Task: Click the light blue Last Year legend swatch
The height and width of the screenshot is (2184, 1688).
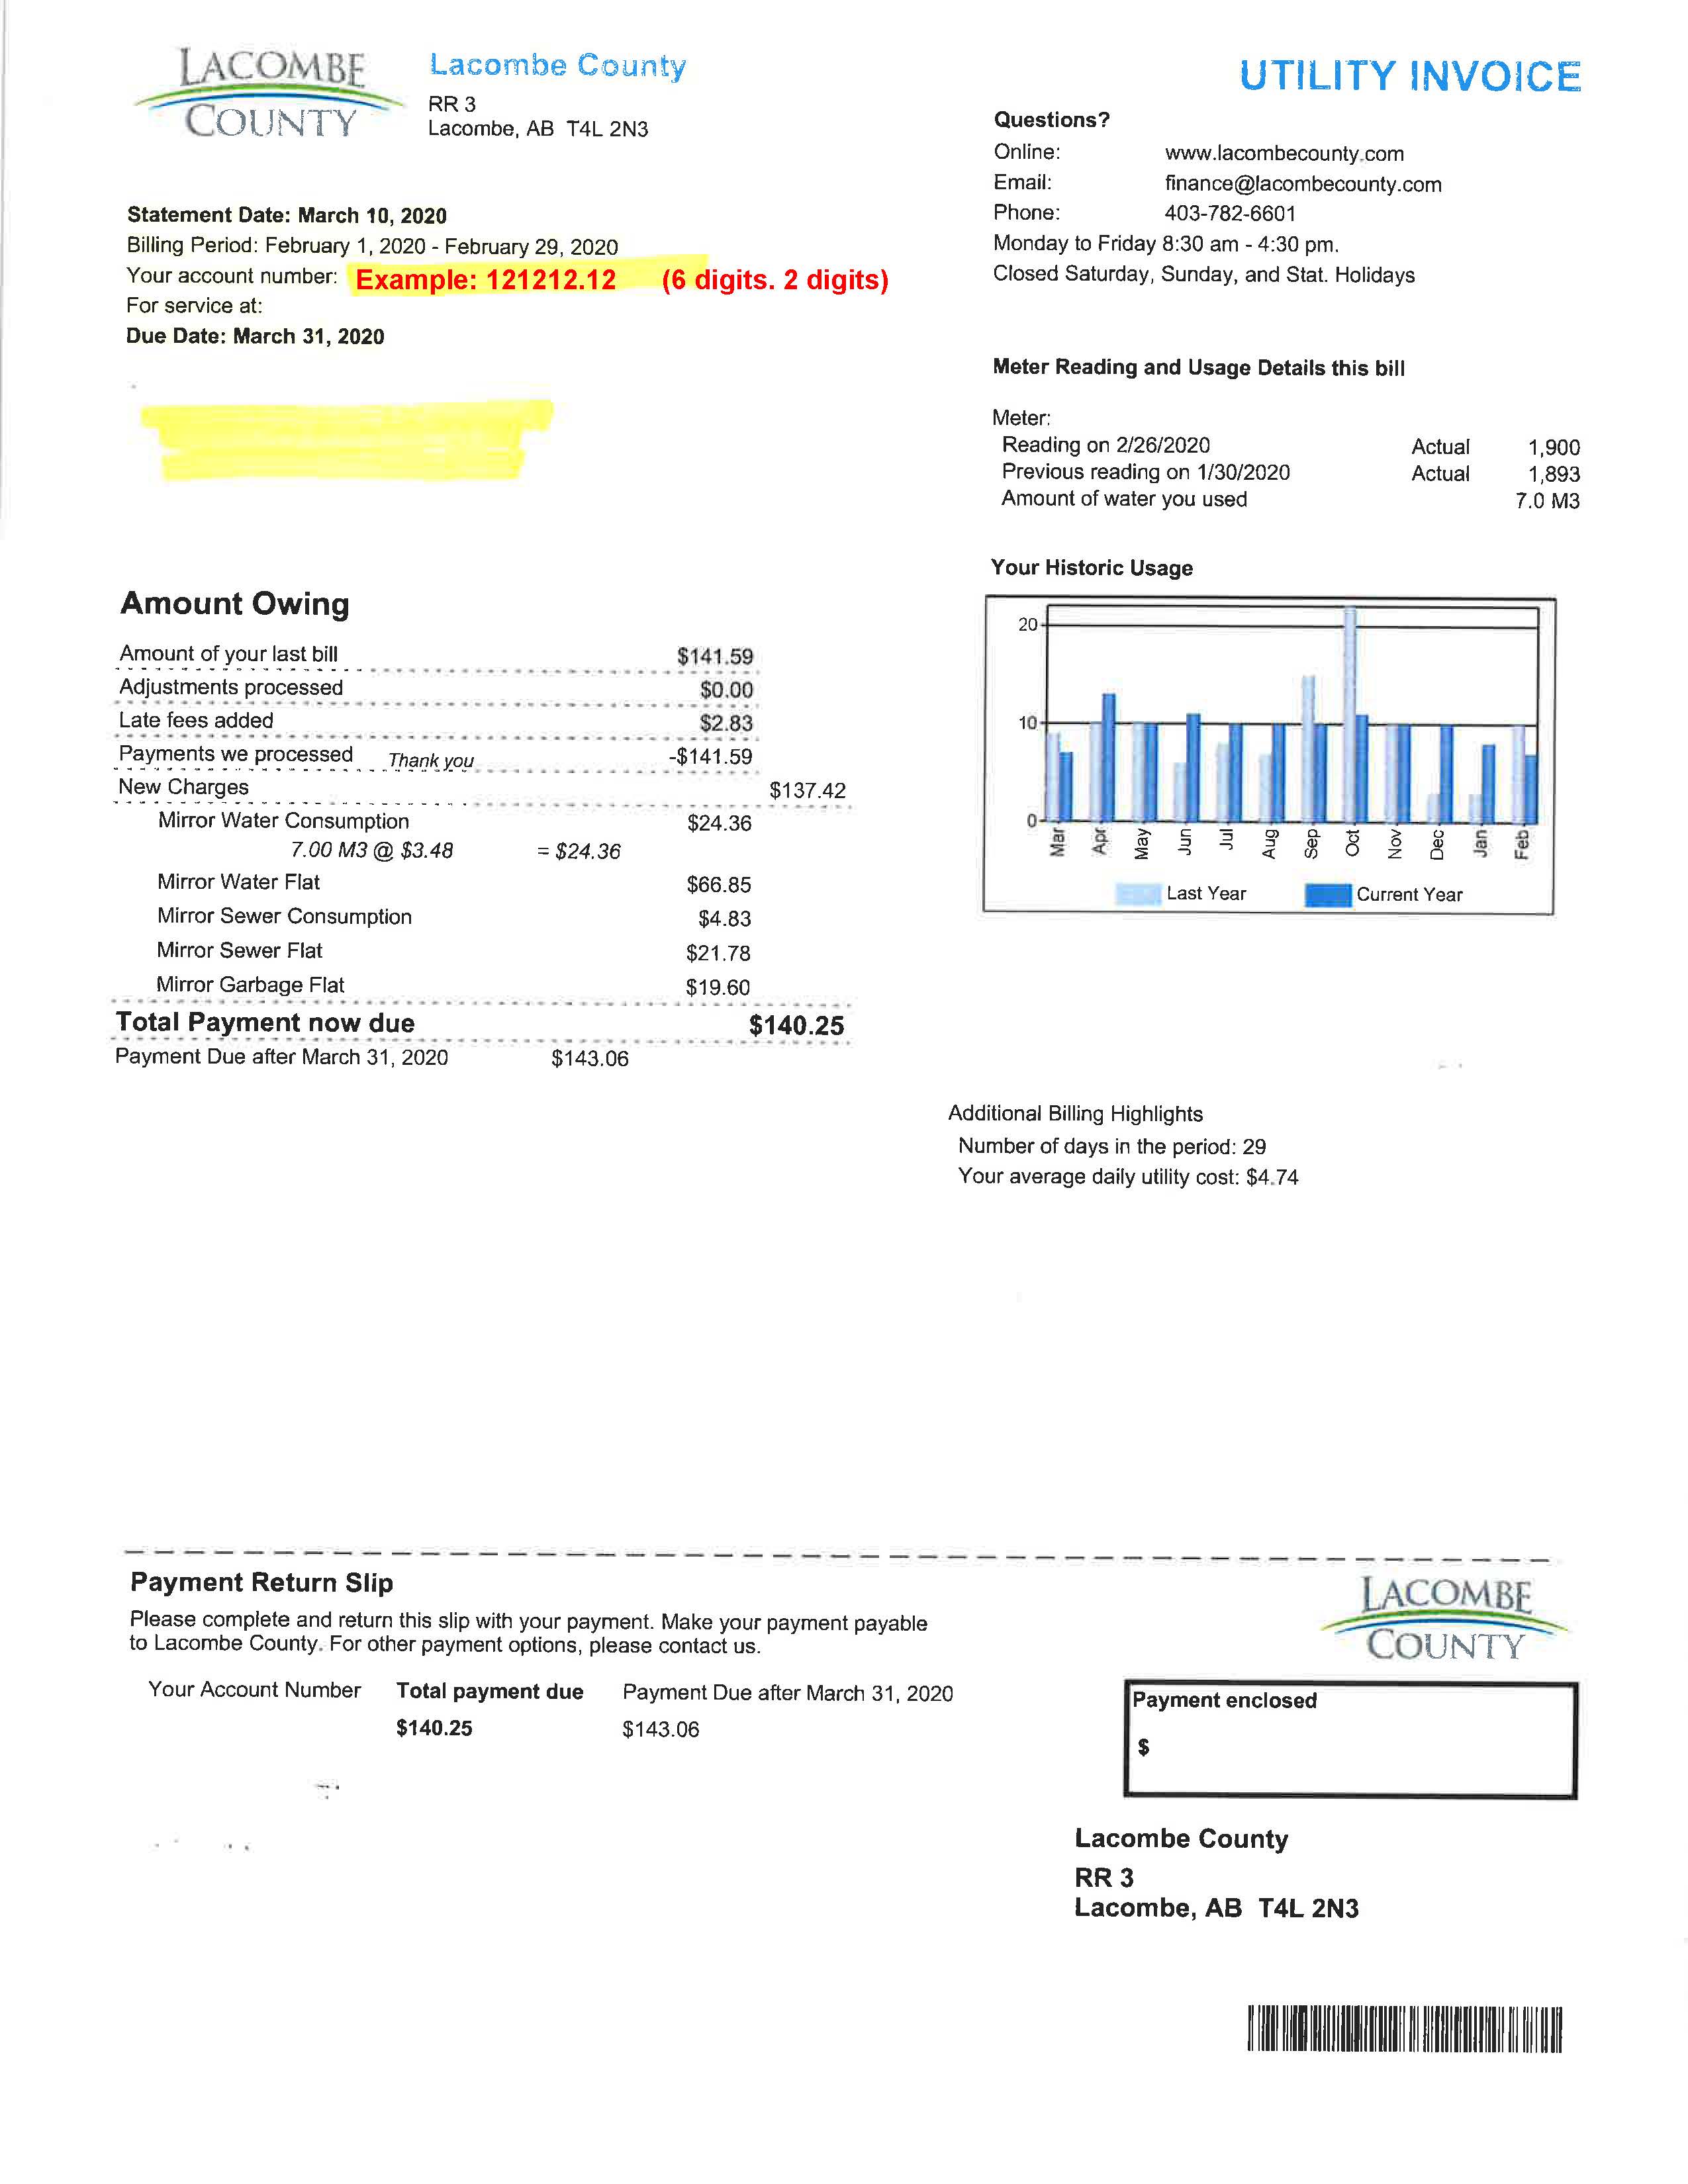Action: [x=1138, y=895]
